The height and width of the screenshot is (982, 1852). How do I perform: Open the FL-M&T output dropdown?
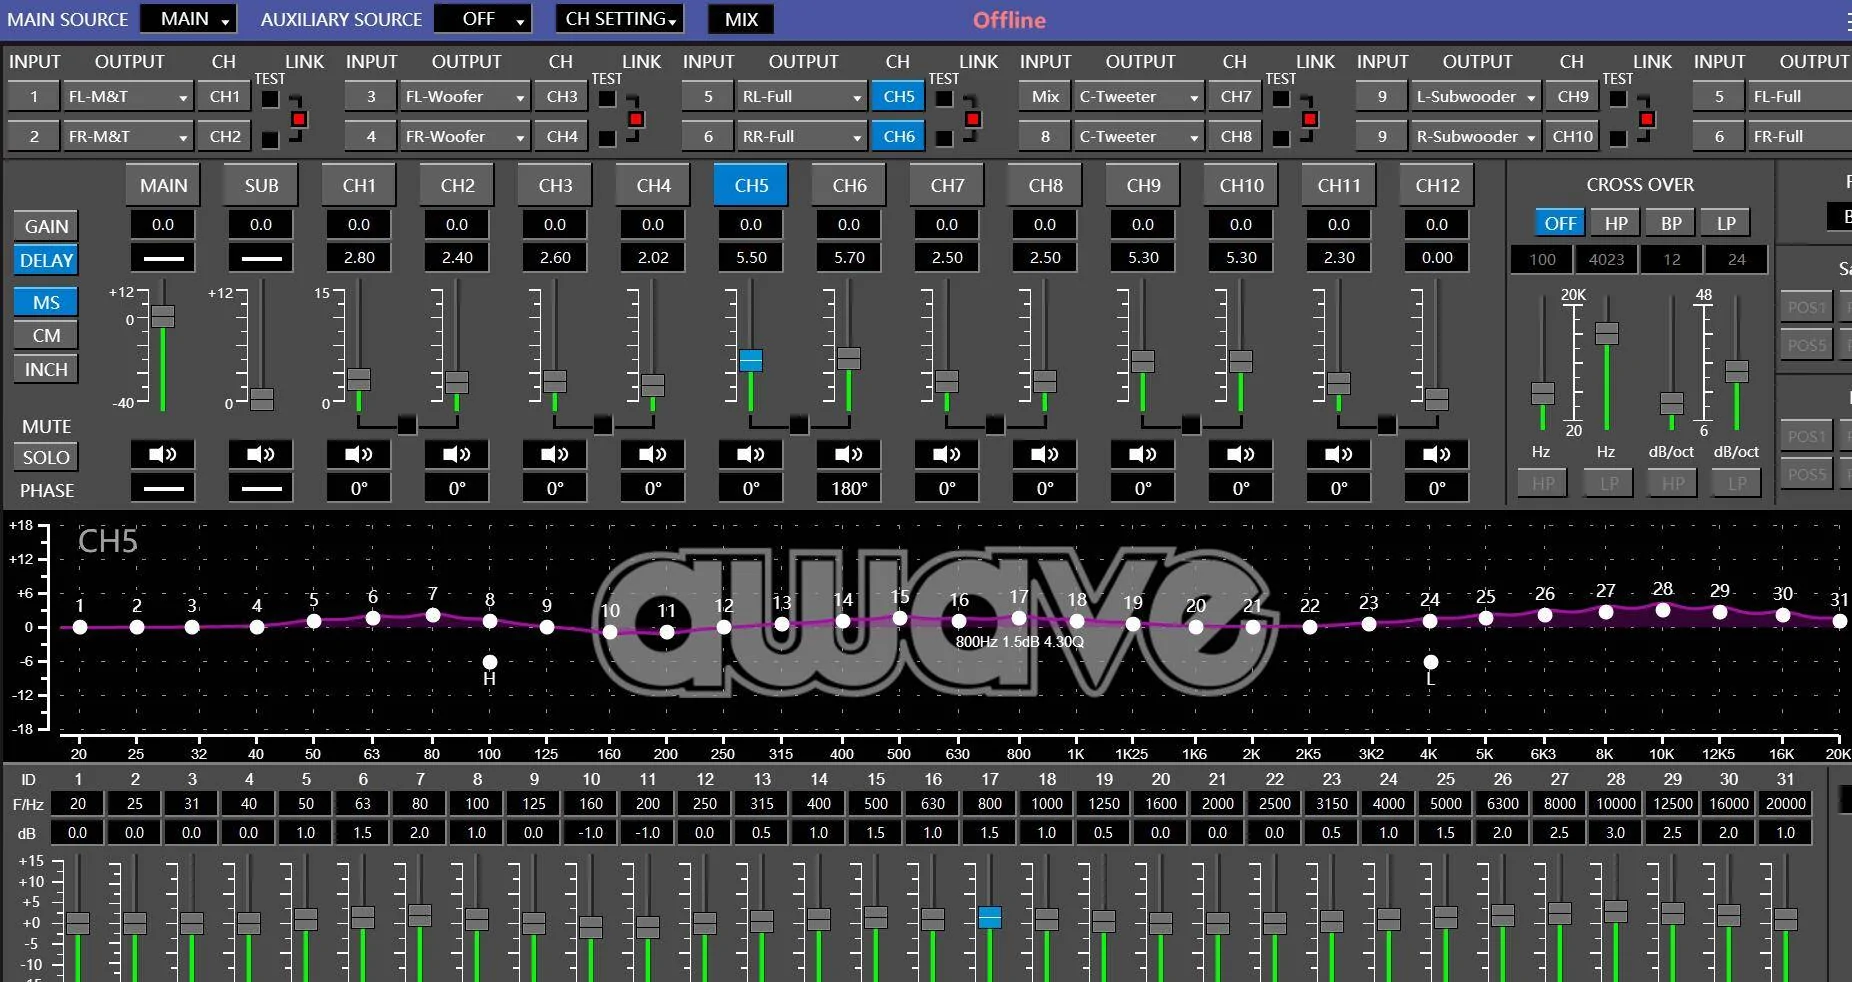click(126, 97)
